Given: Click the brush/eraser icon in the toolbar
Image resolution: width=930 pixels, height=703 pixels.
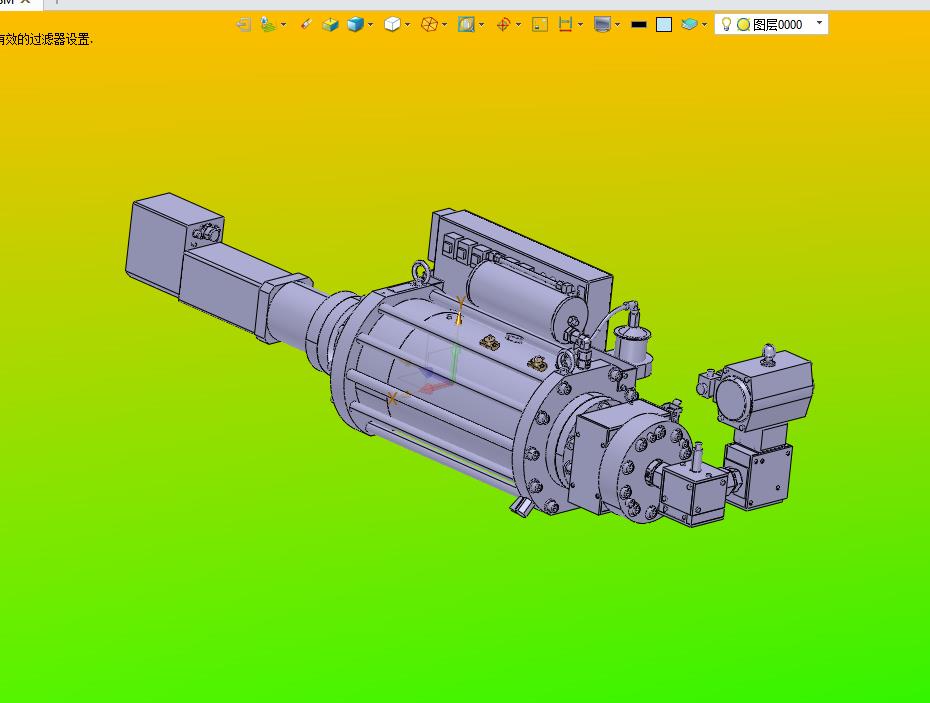Looking at the screenshot, I should coord(306,24).
